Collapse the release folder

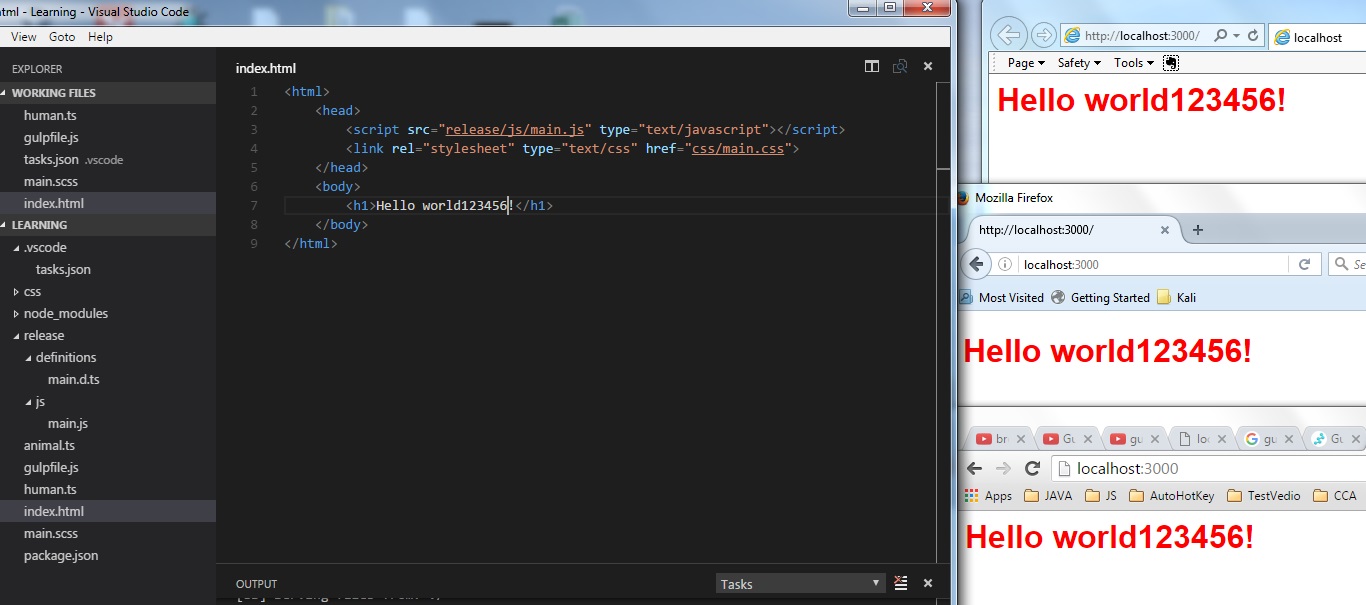click(108, 335)
